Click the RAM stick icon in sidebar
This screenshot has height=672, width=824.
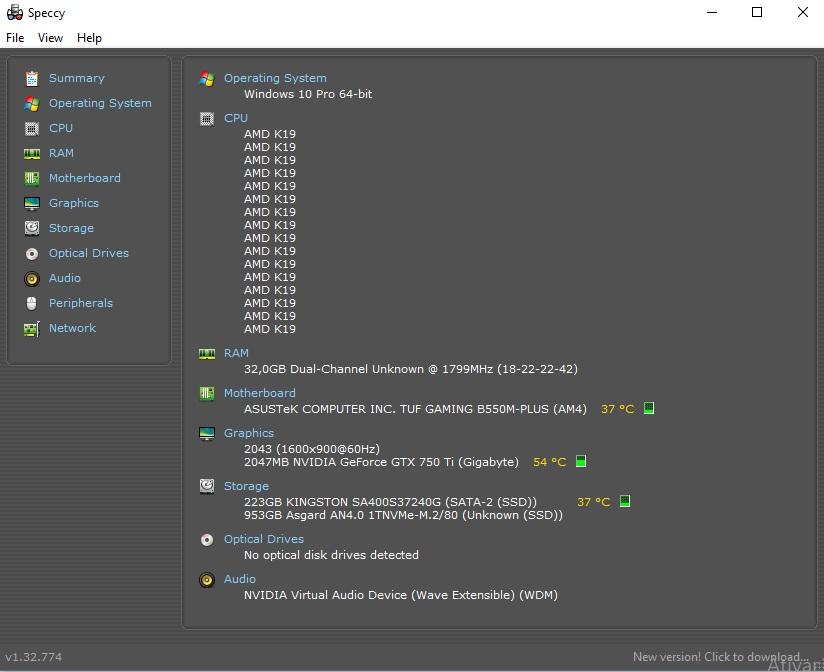[x=32, y=153]
